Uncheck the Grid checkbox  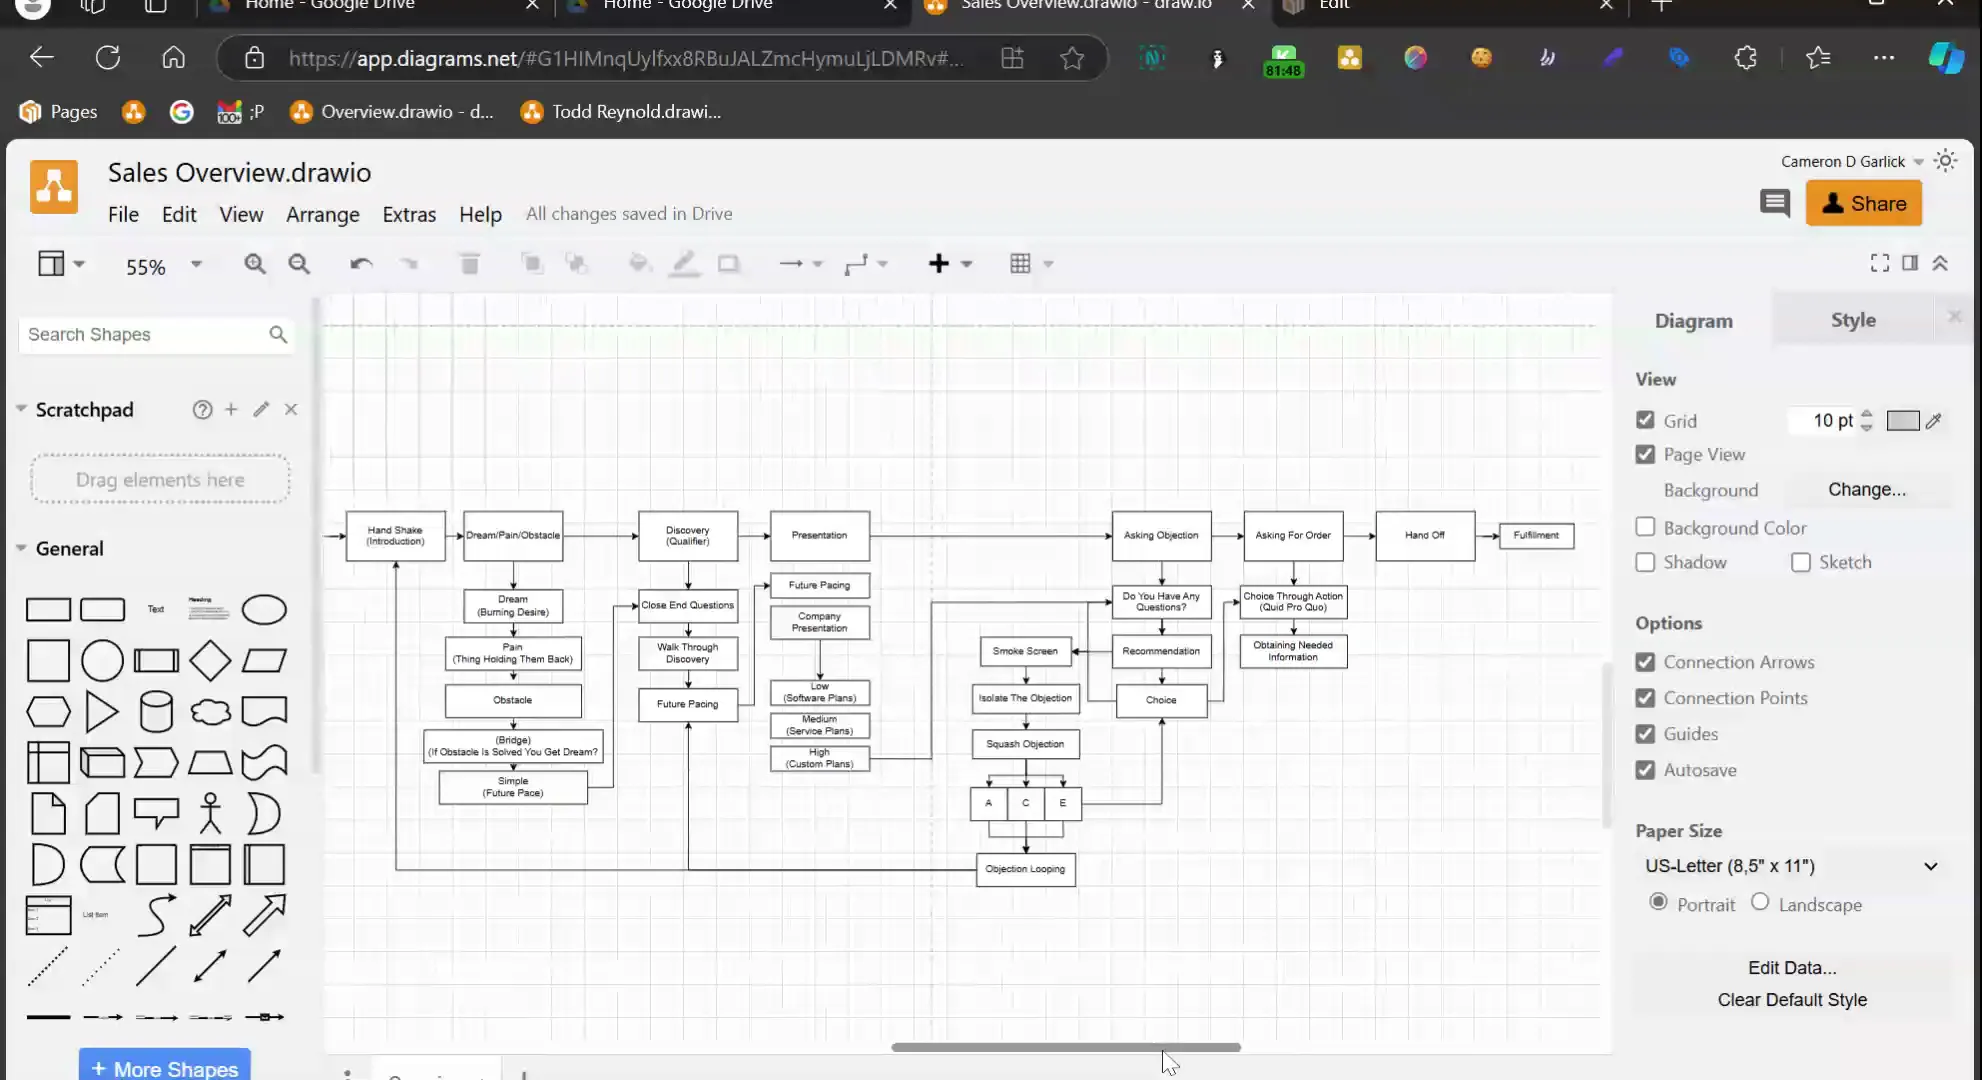tap(1645, 420)
